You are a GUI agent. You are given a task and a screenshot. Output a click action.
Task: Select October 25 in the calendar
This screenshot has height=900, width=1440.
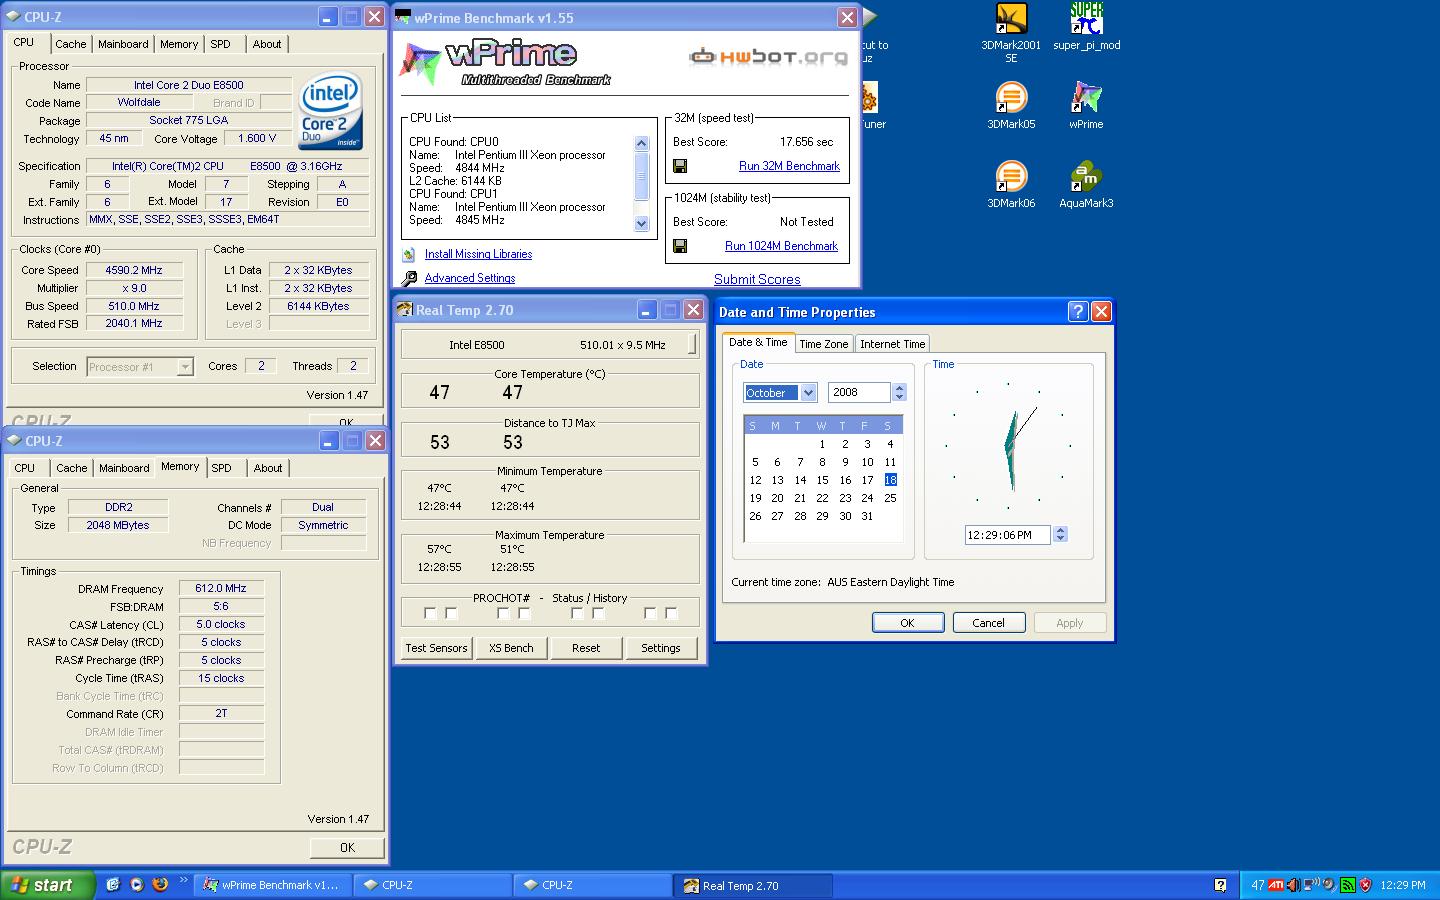click(890, 498)
